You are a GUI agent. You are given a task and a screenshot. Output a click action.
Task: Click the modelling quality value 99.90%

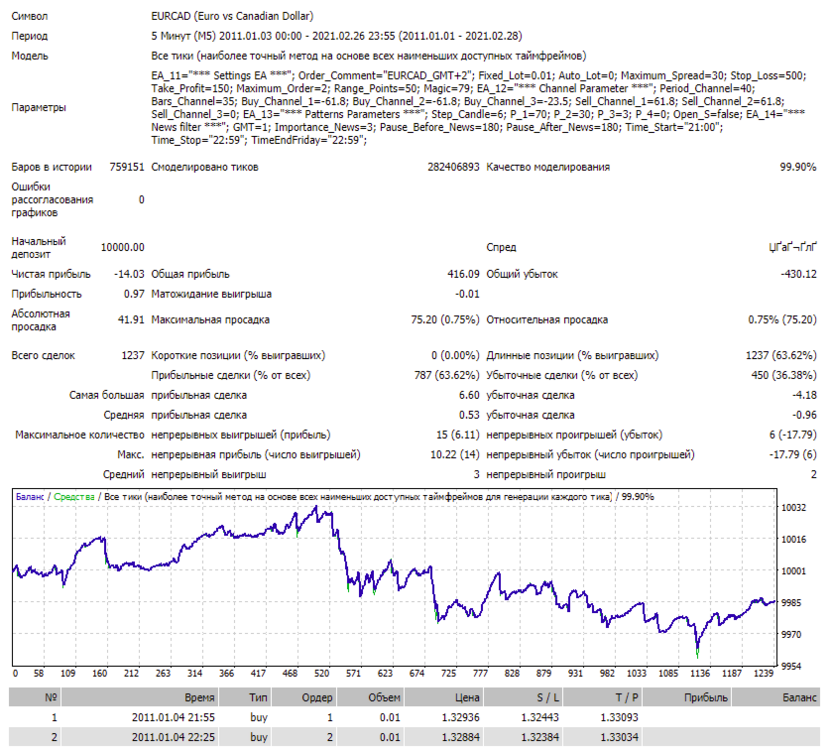pos(798,167)
